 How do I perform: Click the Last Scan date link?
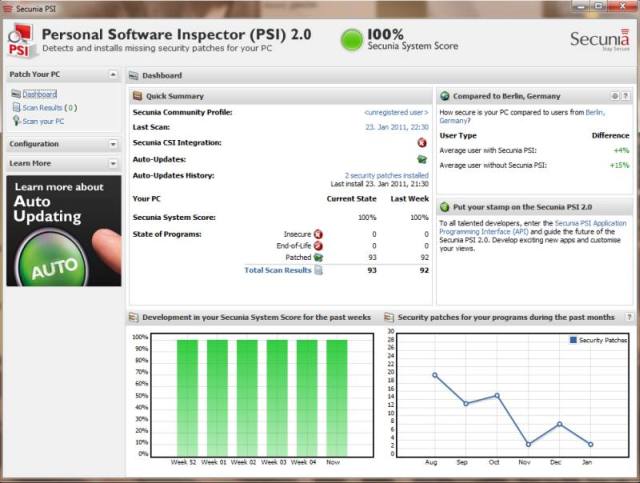coord(397,127)
